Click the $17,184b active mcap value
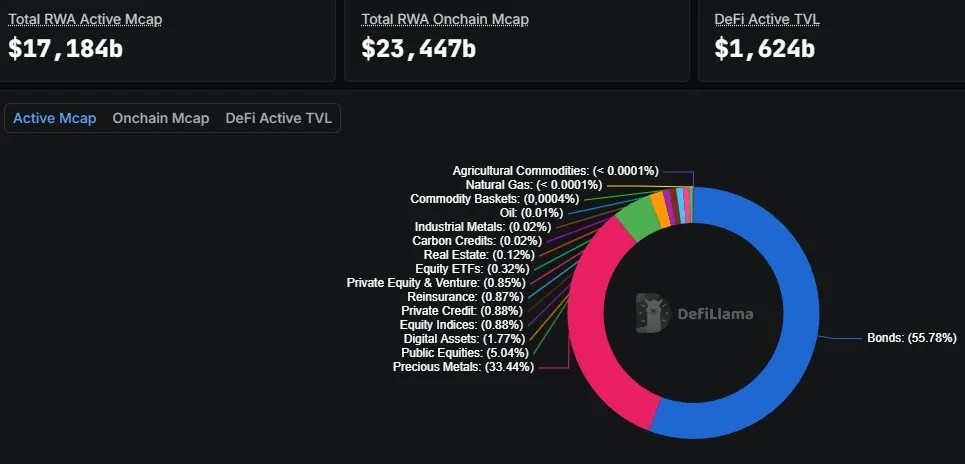This screenshot has width=965, height=464. pos(66,48)
